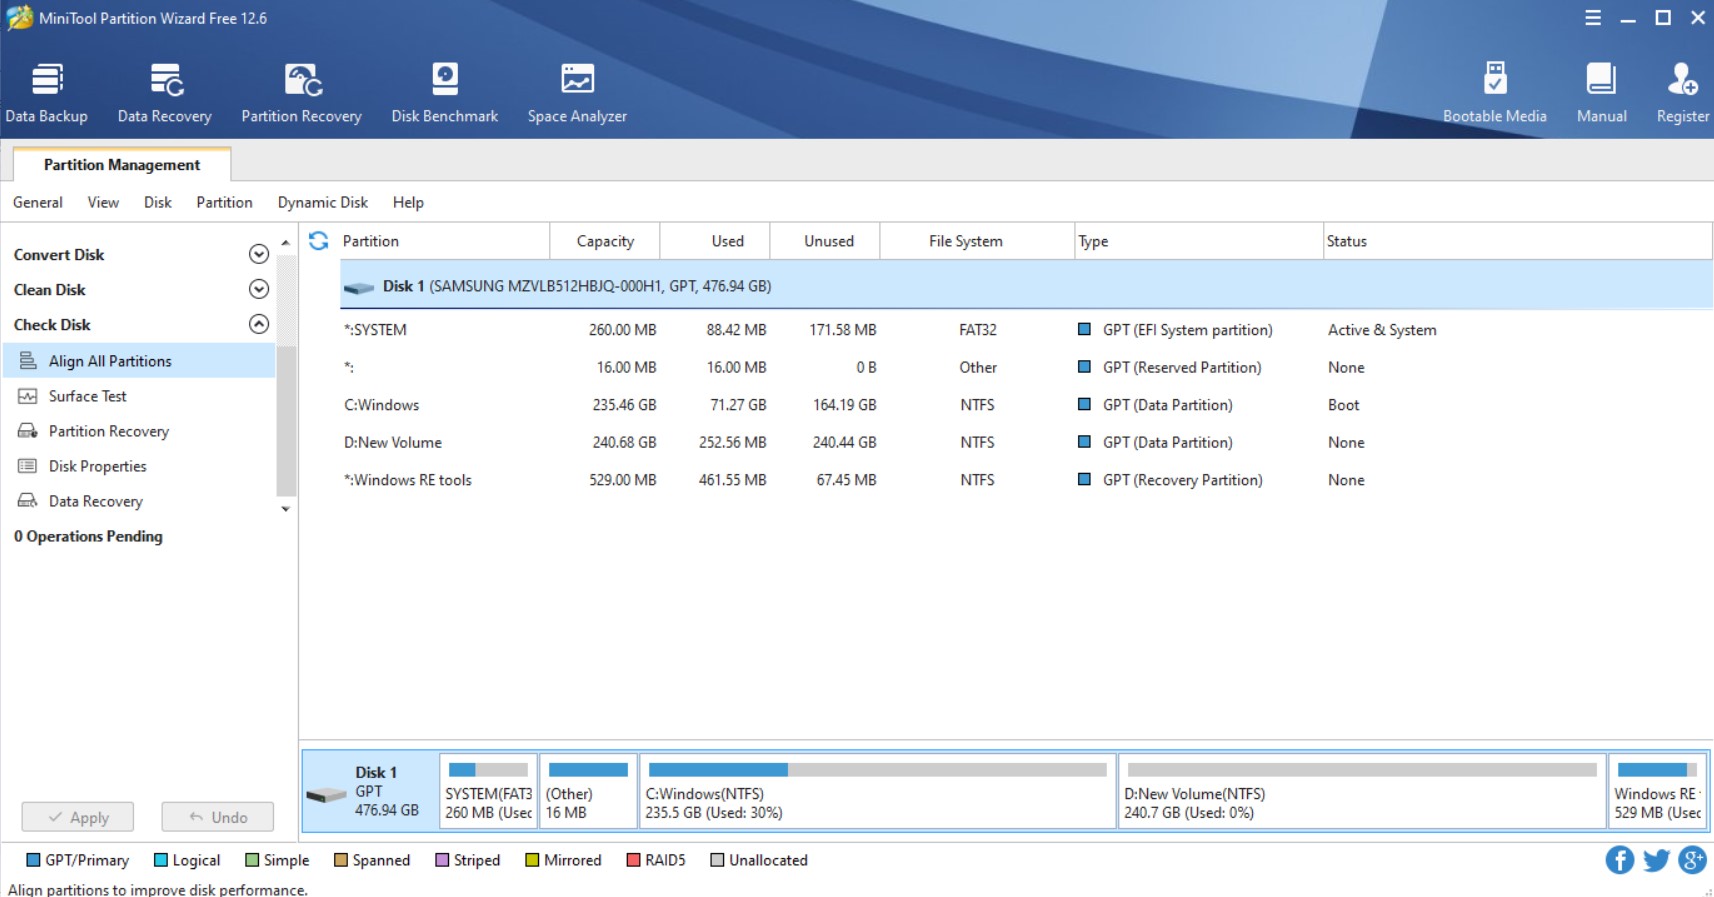Open the Space Analyzer tool
1714x897 pixels.
pyautogui.click(x=577, y=94)
